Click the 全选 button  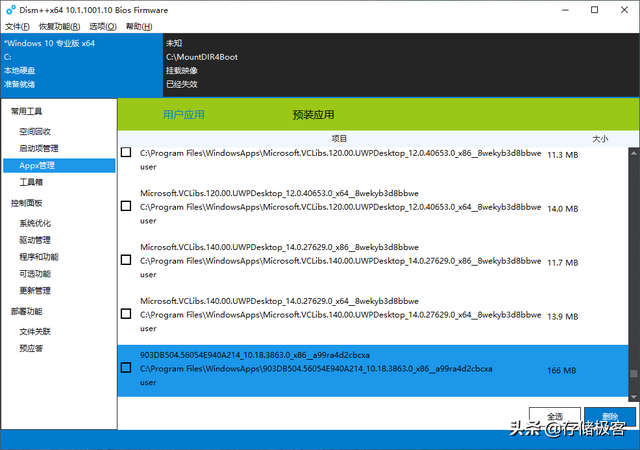pyautogui.click(x=555, y=417)
